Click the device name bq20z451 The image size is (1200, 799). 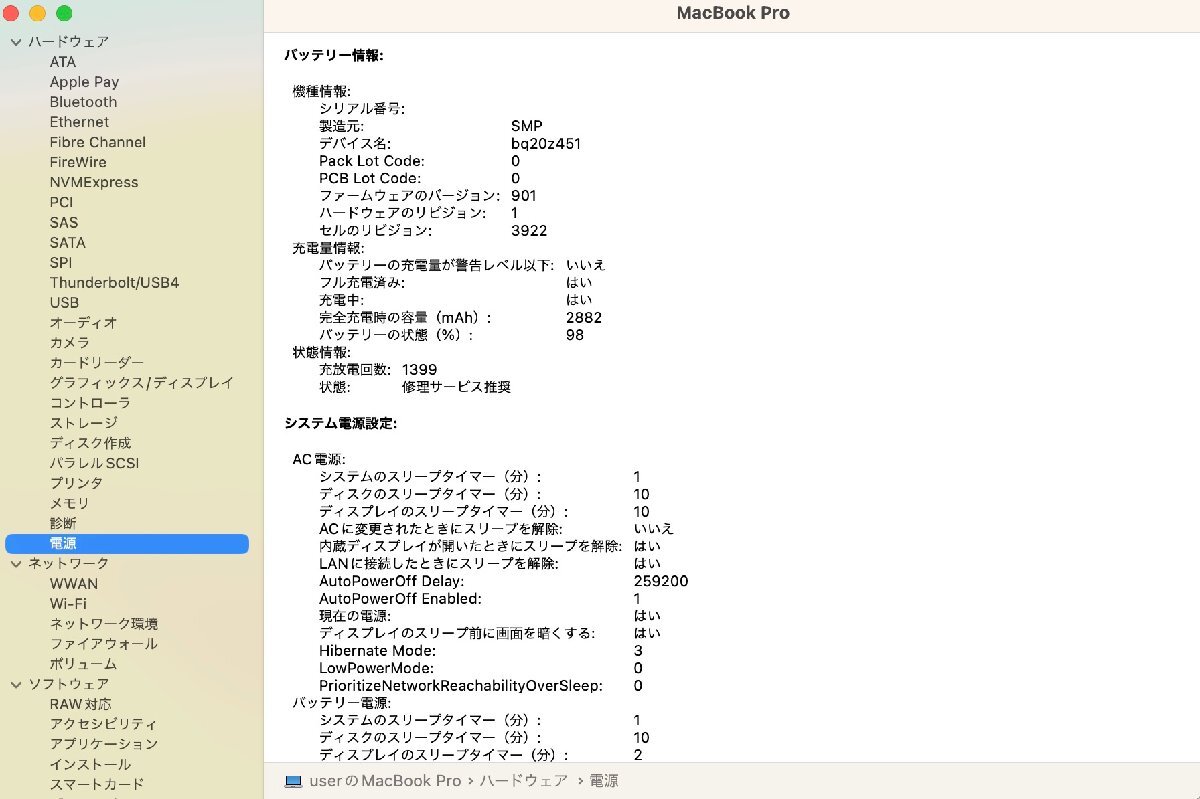(546, 143)
